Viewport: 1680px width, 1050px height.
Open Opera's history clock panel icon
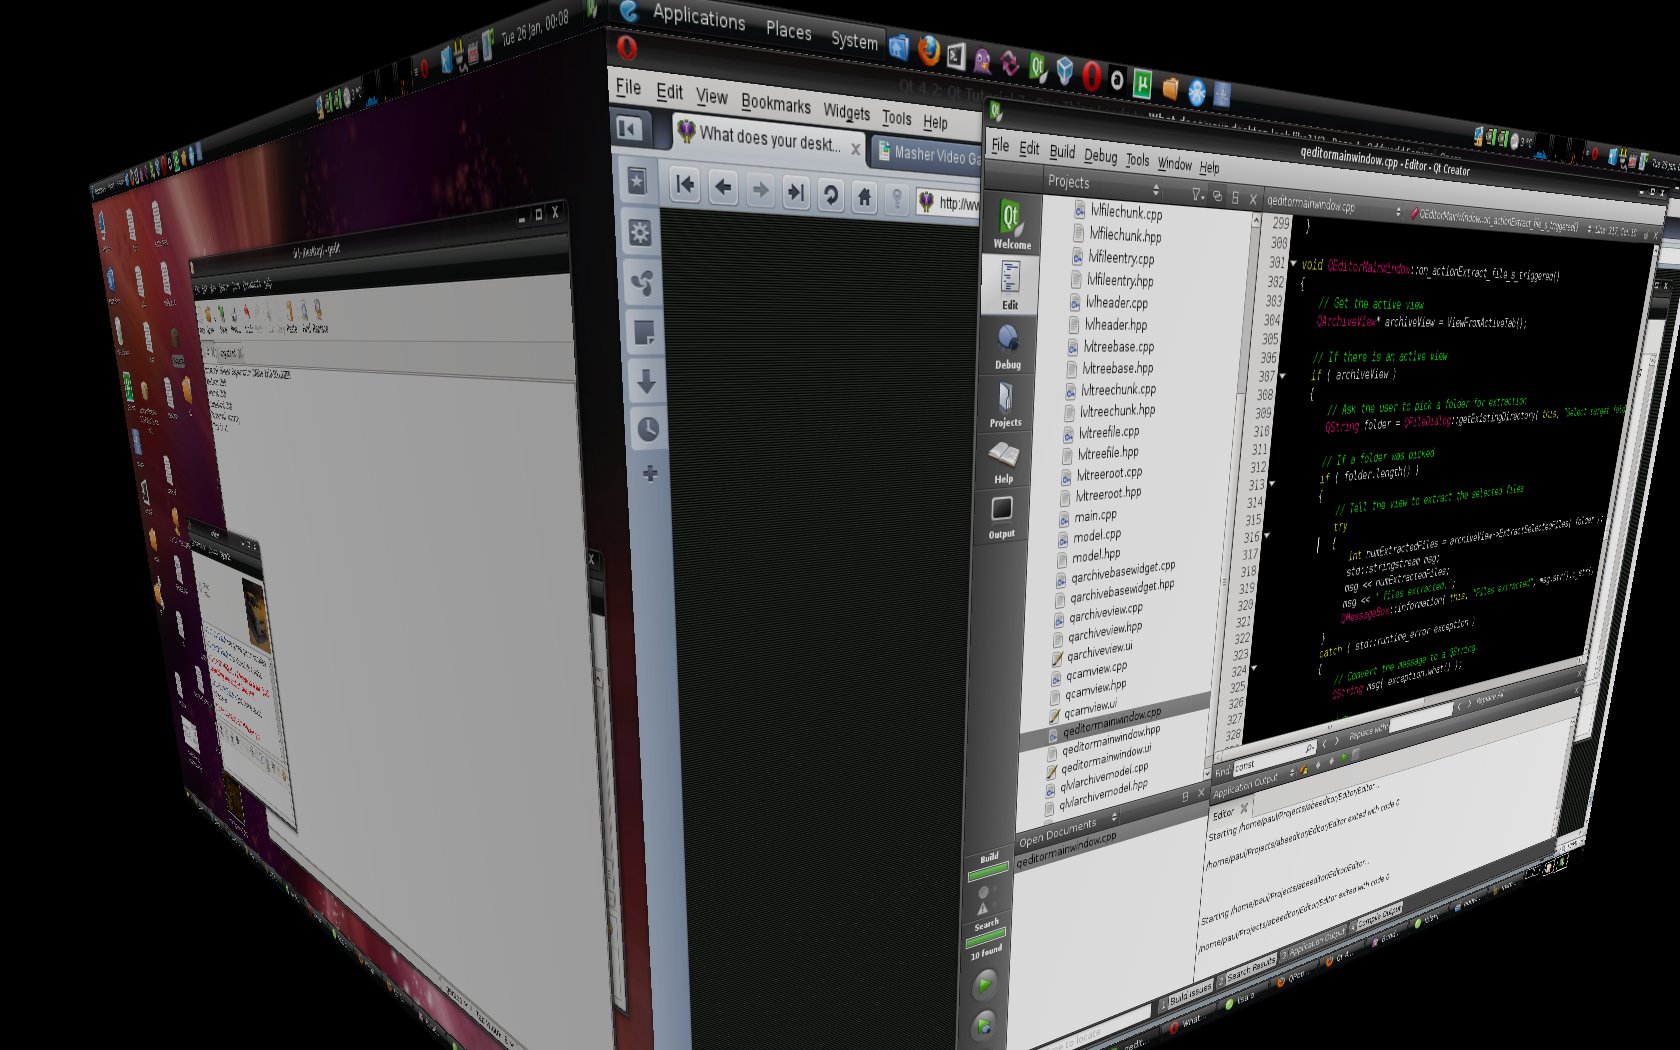click(x=648, y=430)
